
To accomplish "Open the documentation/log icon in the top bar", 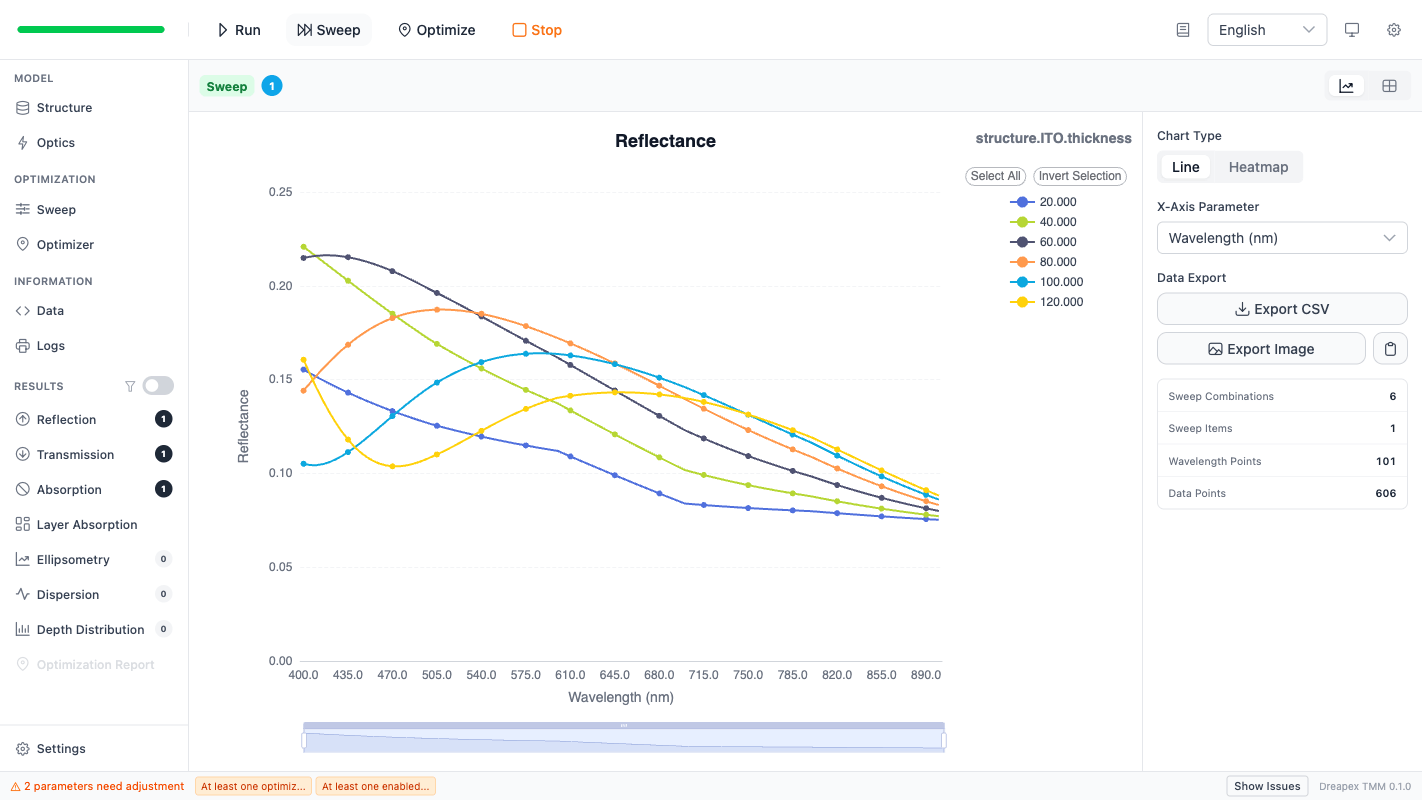I will click(1182, 30).
